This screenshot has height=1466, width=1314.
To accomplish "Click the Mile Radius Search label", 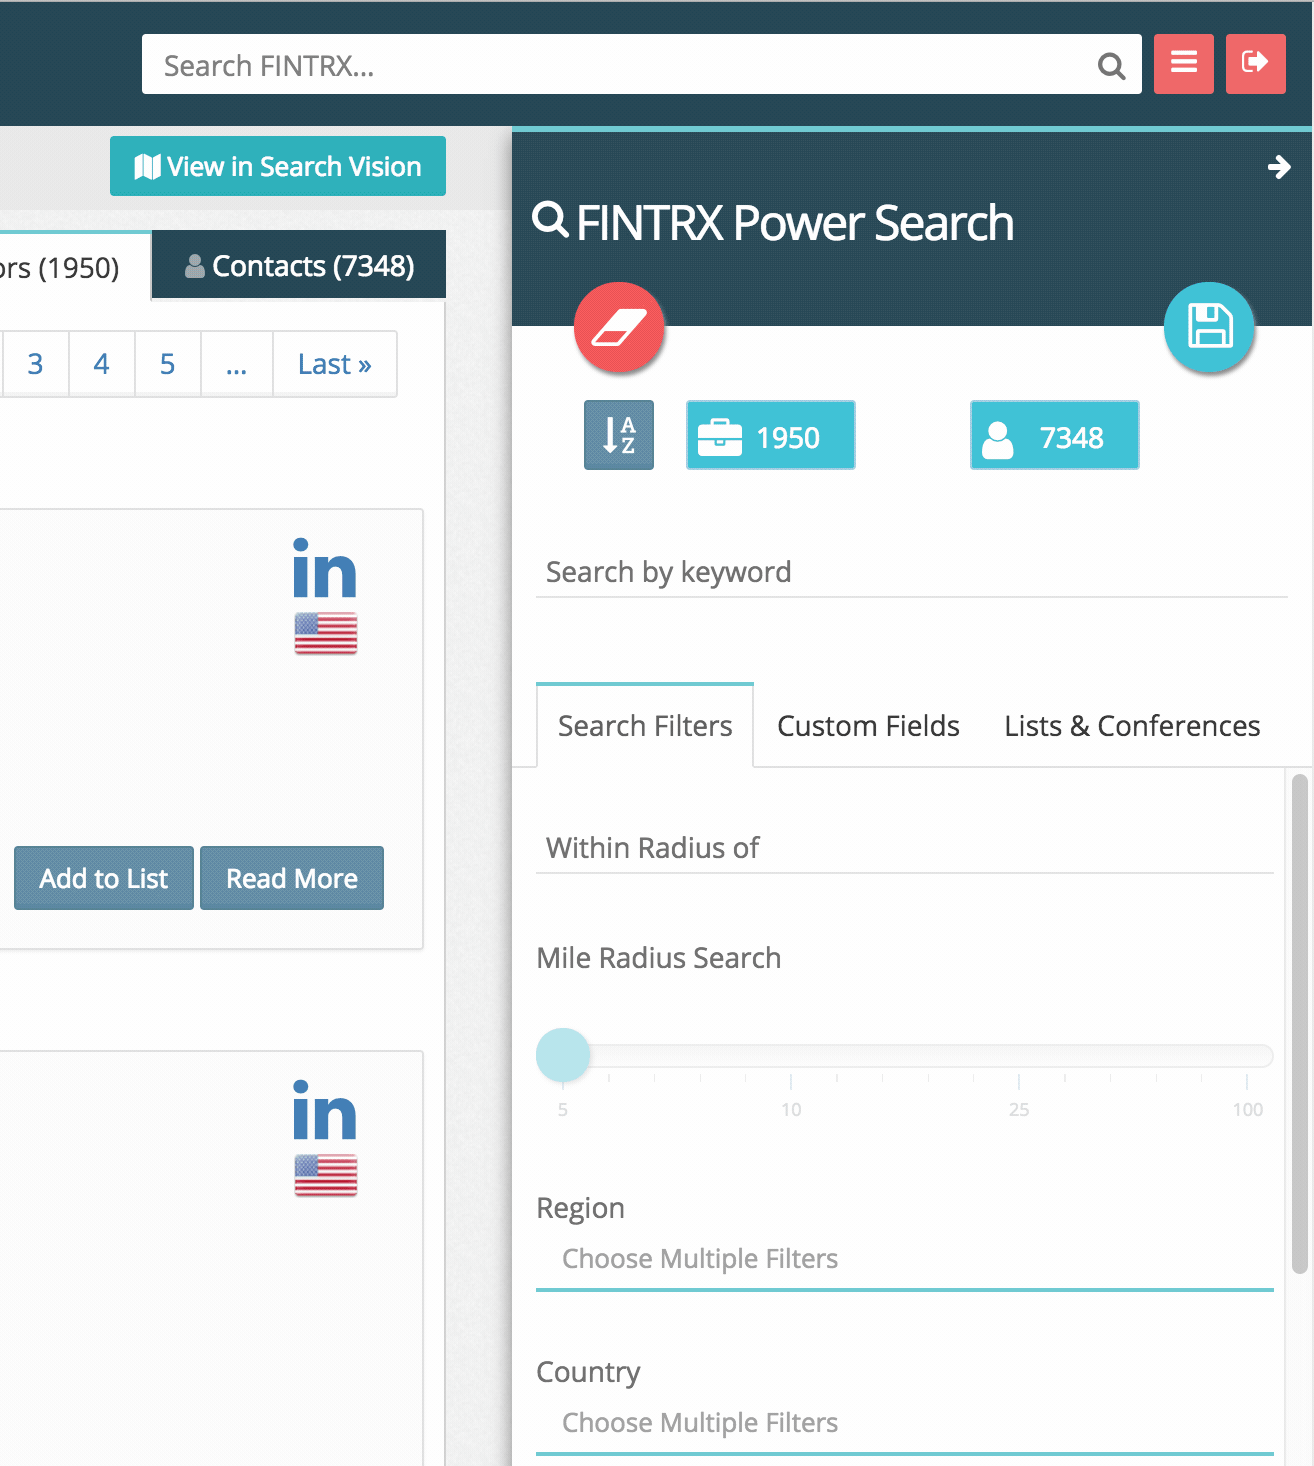I will click(659, 958).
